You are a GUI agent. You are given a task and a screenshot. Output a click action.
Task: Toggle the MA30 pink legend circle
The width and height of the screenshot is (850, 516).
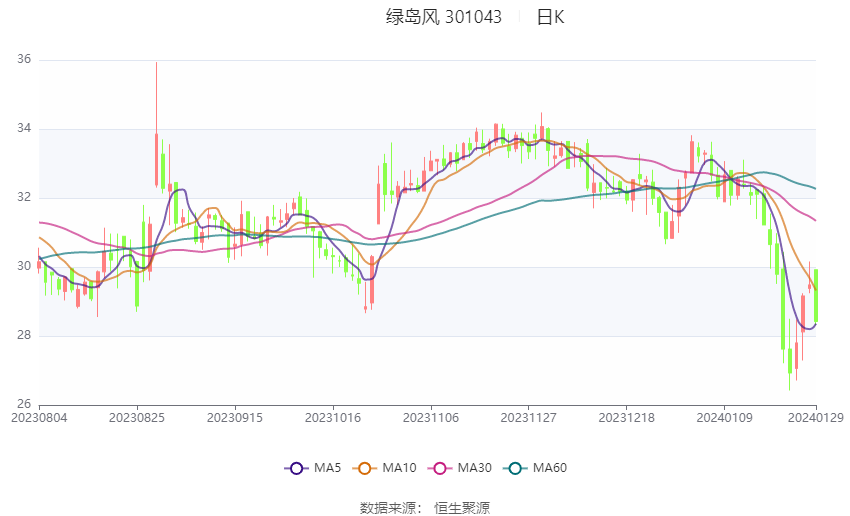click(440, 468)
